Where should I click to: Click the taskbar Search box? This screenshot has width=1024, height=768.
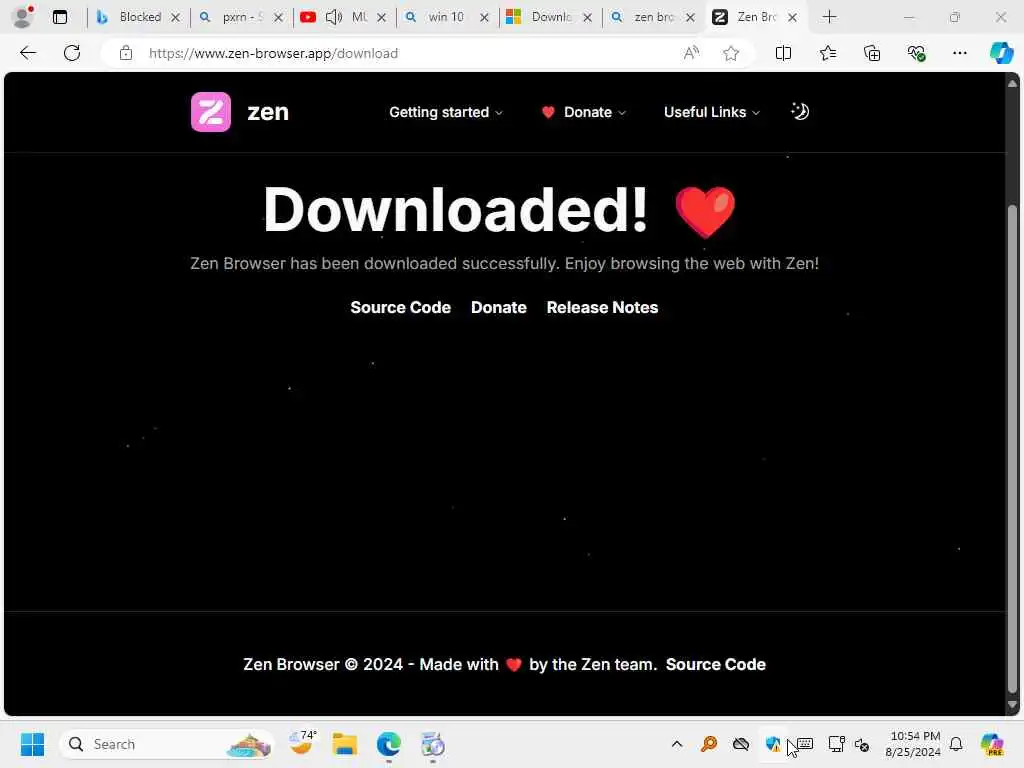167,744
